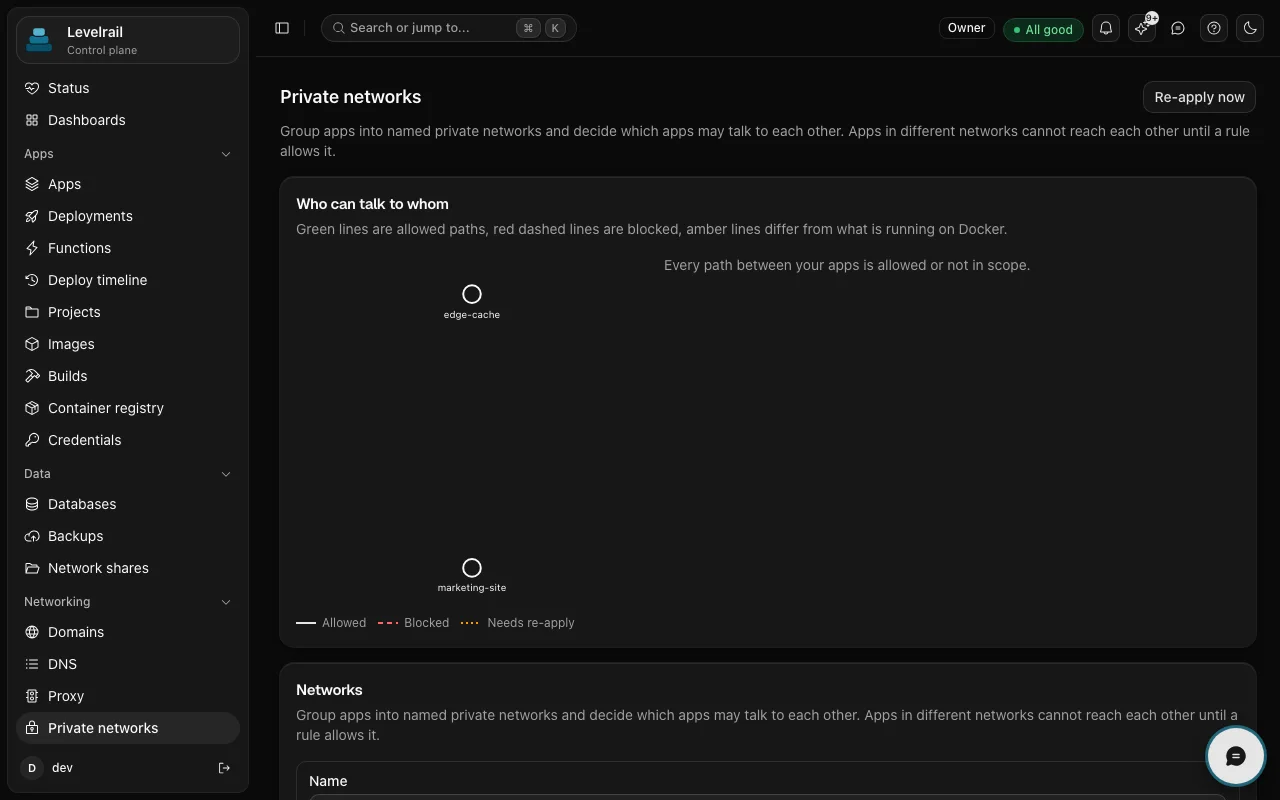1280x800 pixels.
Task: Click the Builds hammer icon
Action: point(32,376)
